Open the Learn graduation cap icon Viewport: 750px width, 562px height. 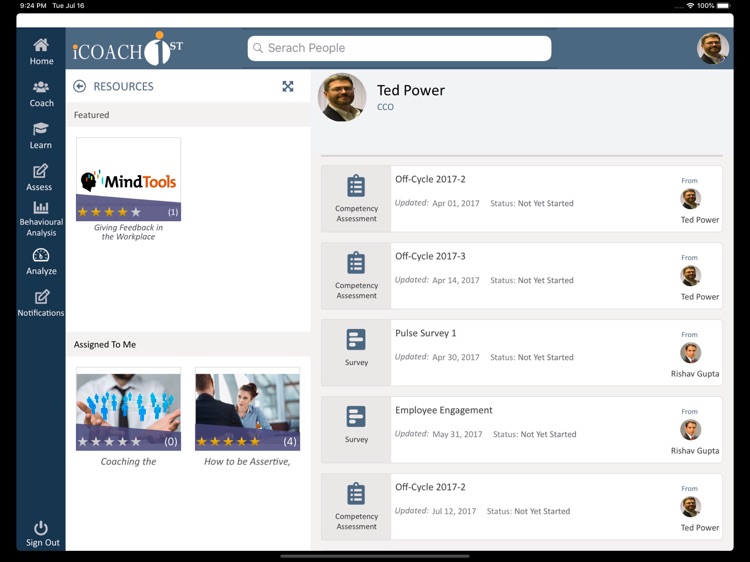pyautogui.click(x=41, y=129)
